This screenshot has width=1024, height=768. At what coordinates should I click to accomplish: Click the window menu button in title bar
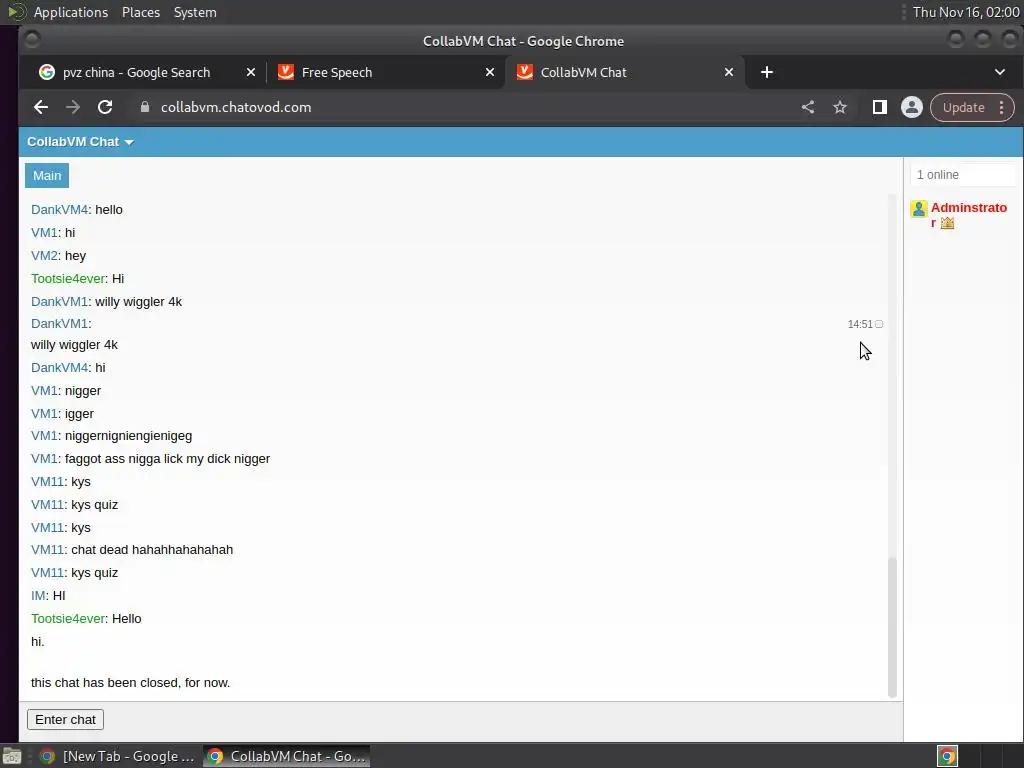coord(31,40)
